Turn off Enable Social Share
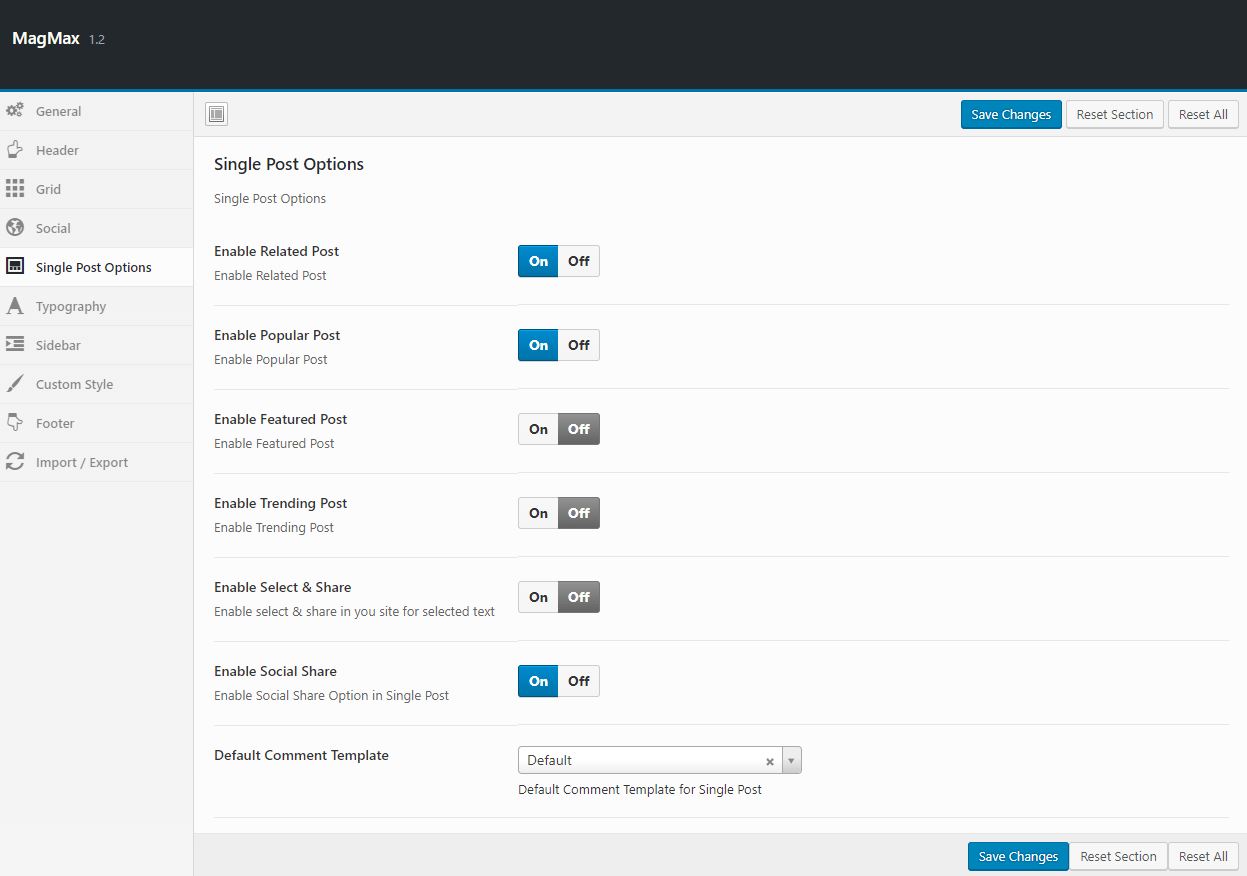 (579, 681)
